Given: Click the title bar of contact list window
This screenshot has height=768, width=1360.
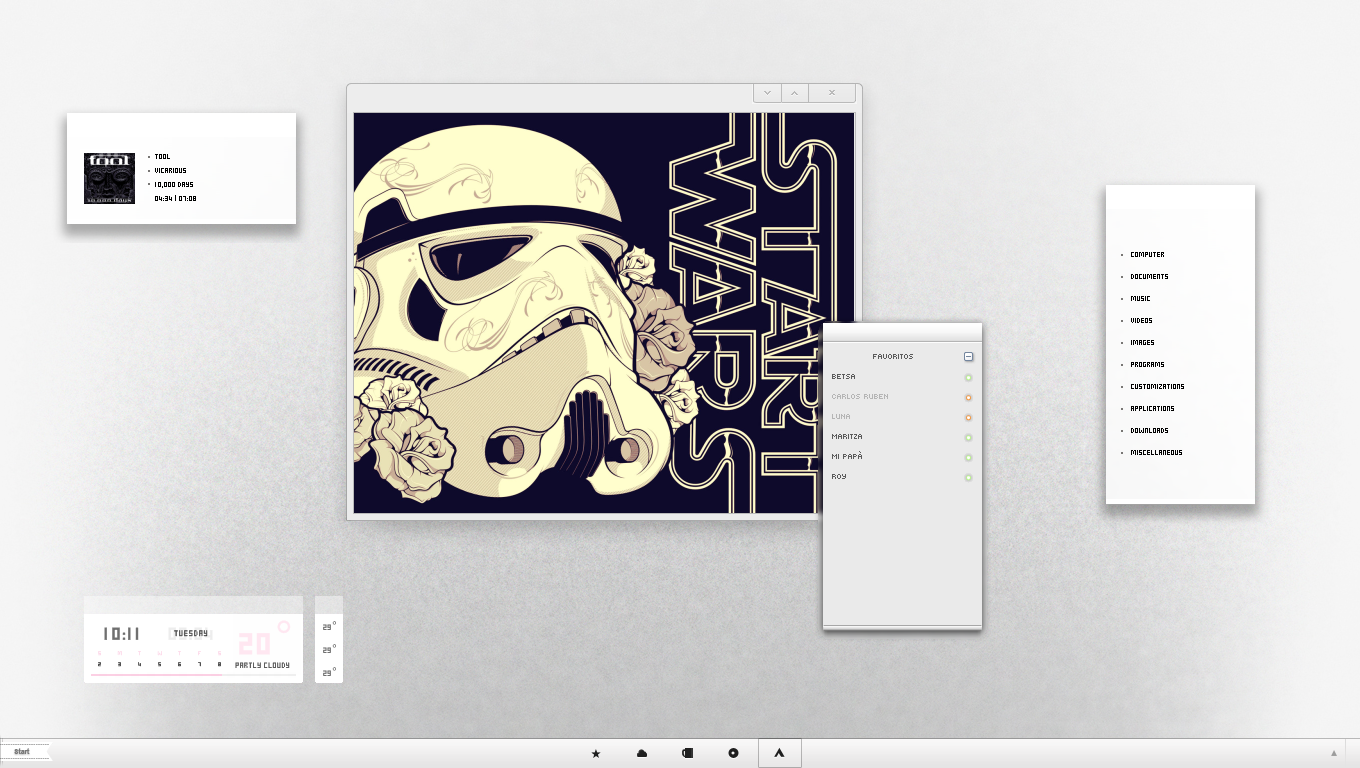Looking at the screenshot, I should point(902,332).
